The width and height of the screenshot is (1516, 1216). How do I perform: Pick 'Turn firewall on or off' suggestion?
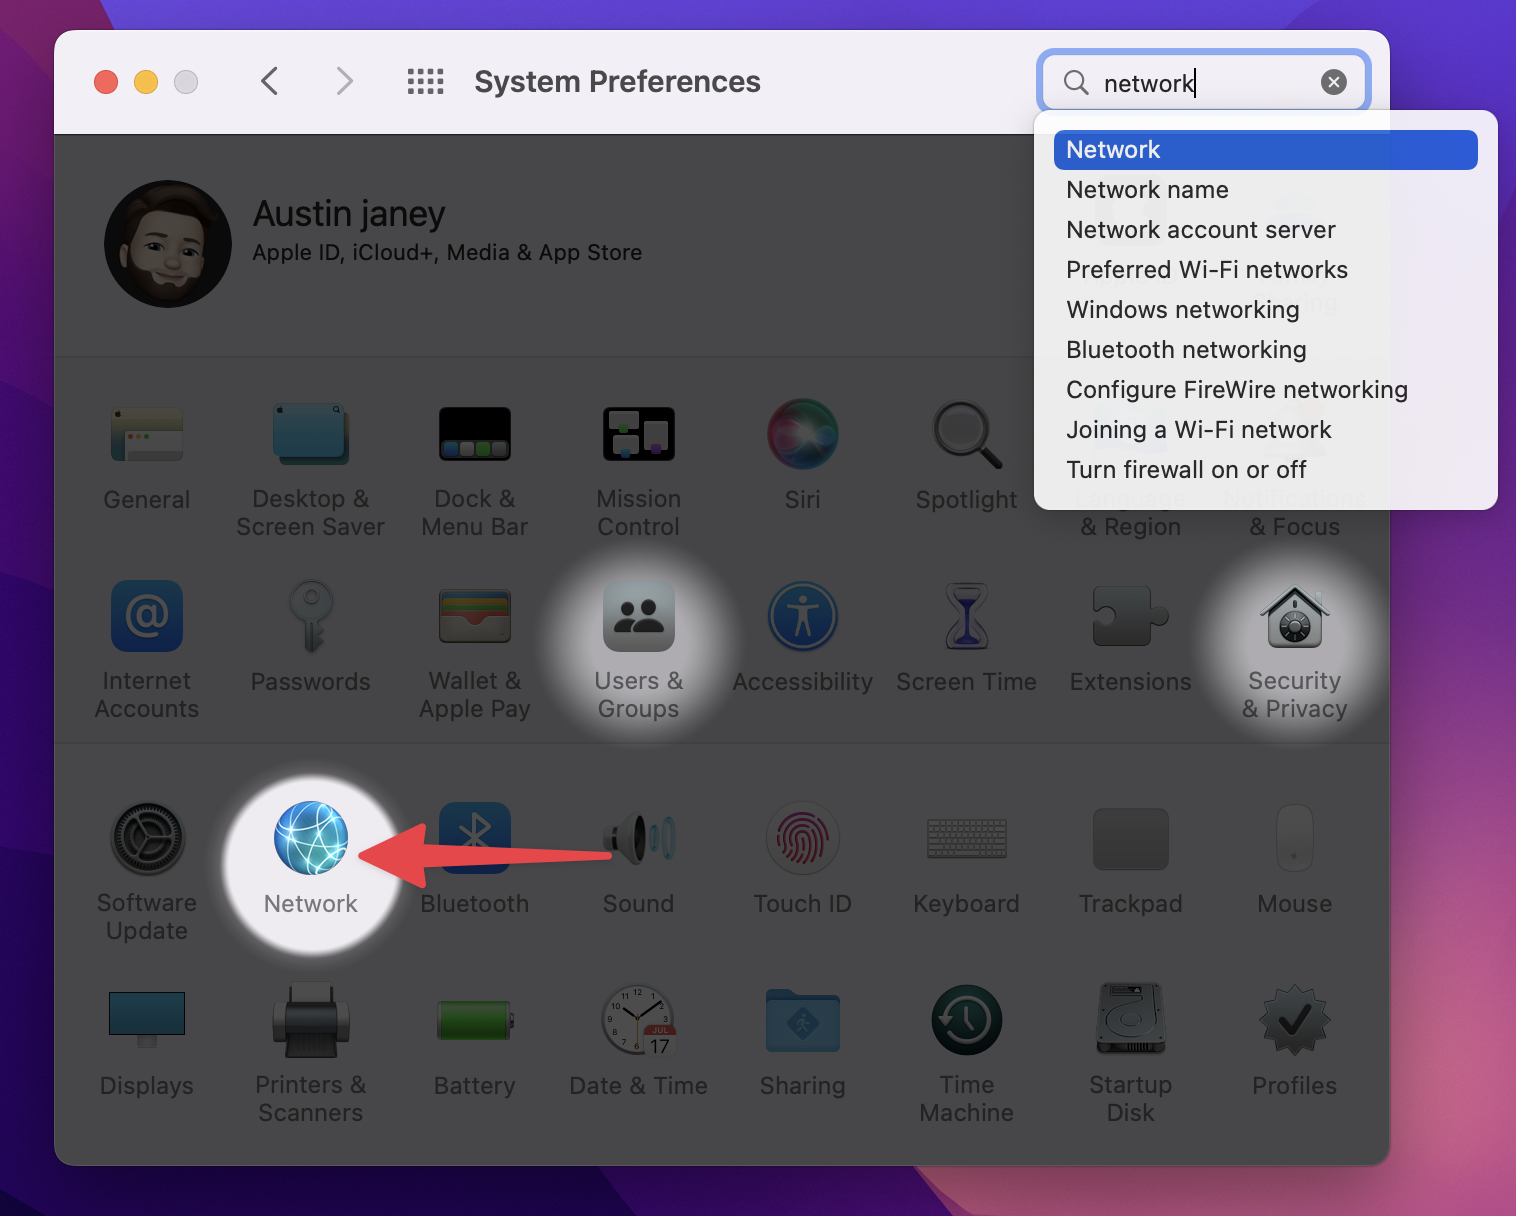pos(1186,470)
